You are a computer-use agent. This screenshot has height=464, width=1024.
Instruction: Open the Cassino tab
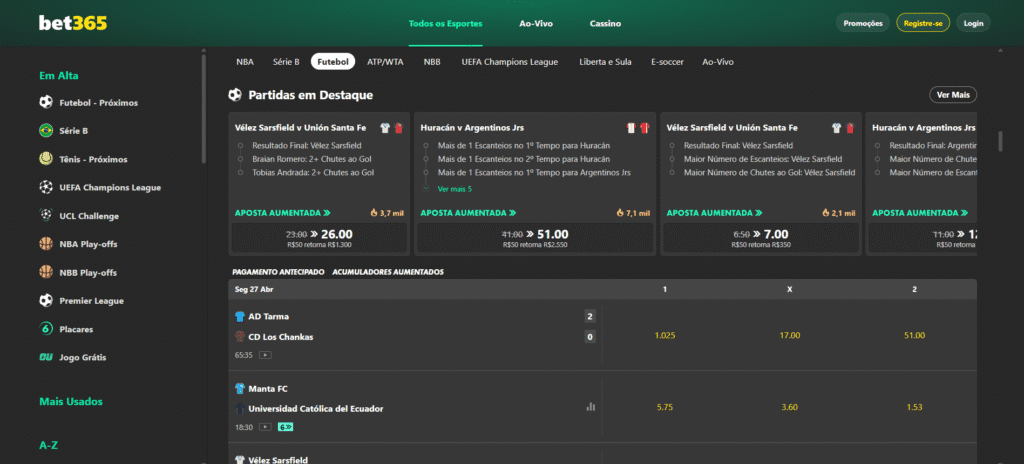[x=605, y=24]
